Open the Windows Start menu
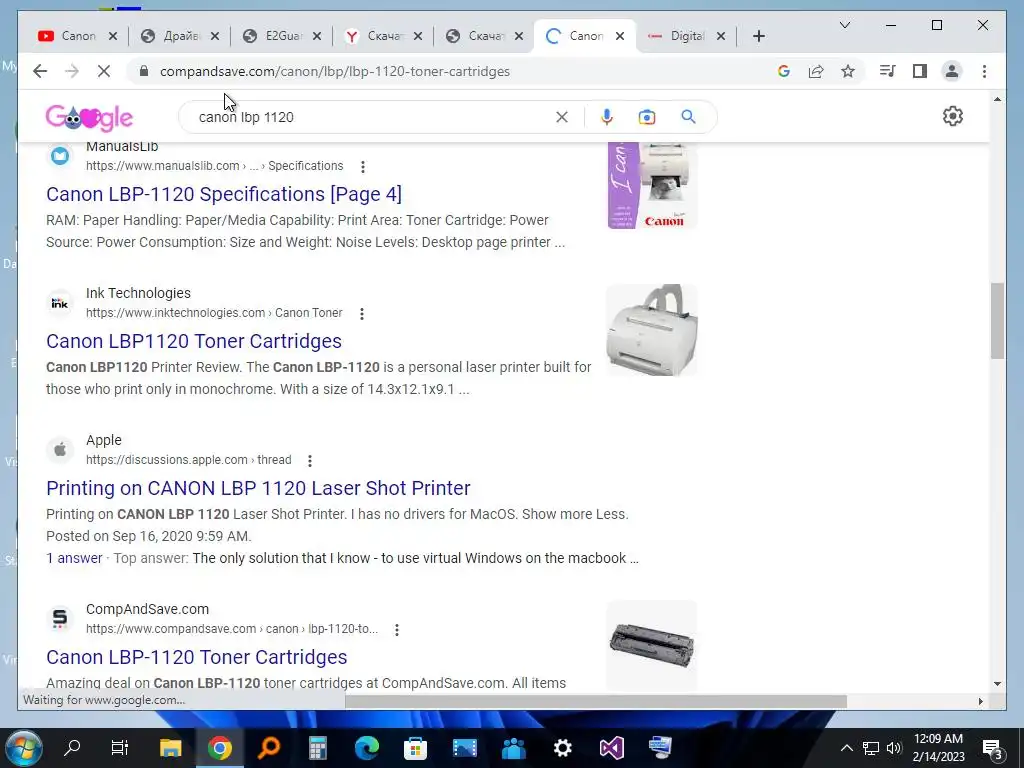 pyautogui.click(x=24, y=748)
